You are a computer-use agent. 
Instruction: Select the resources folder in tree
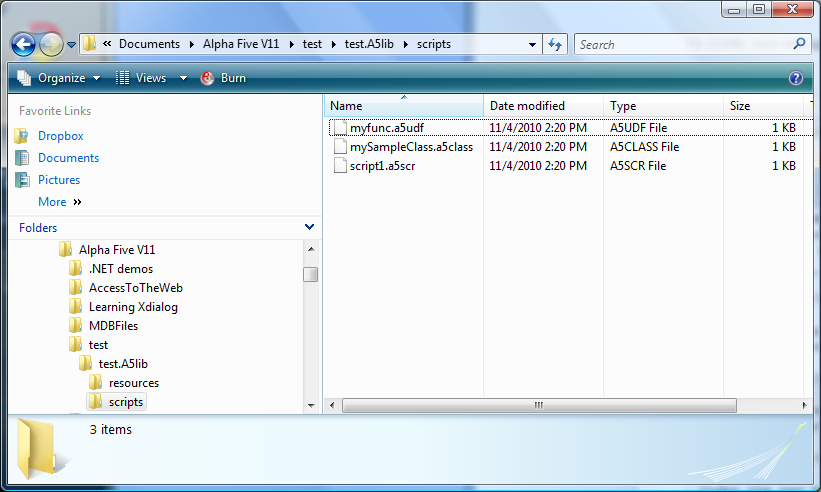[x=134, y=383]
